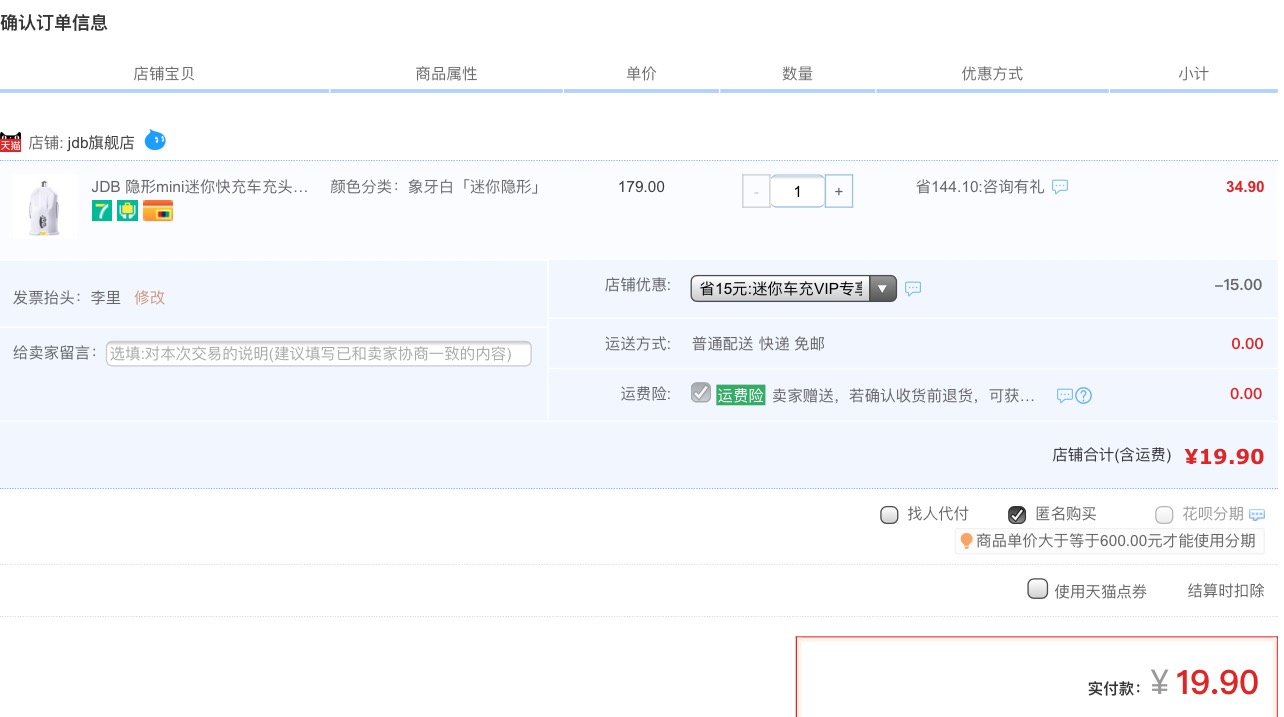
Task: Click the green consumer protection badge under the product title
Action: (128, 211)
